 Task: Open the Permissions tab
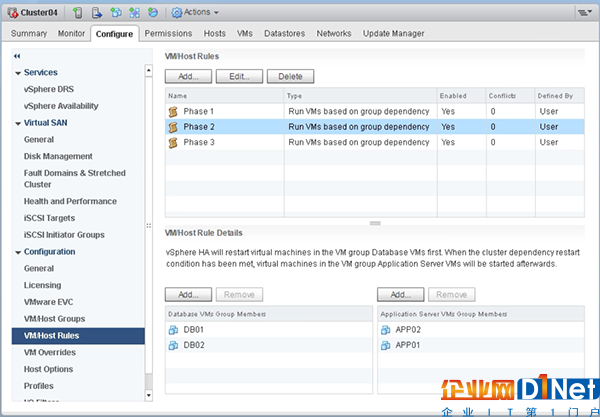(x=168, y=34)
